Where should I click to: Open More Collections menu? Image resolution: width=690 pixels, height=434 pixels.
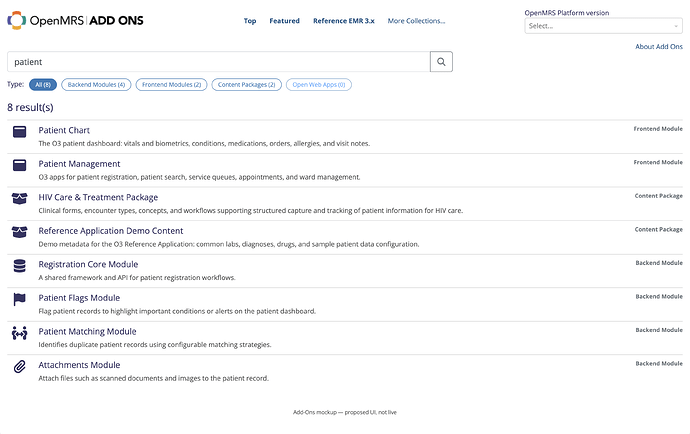coord(416,21)
